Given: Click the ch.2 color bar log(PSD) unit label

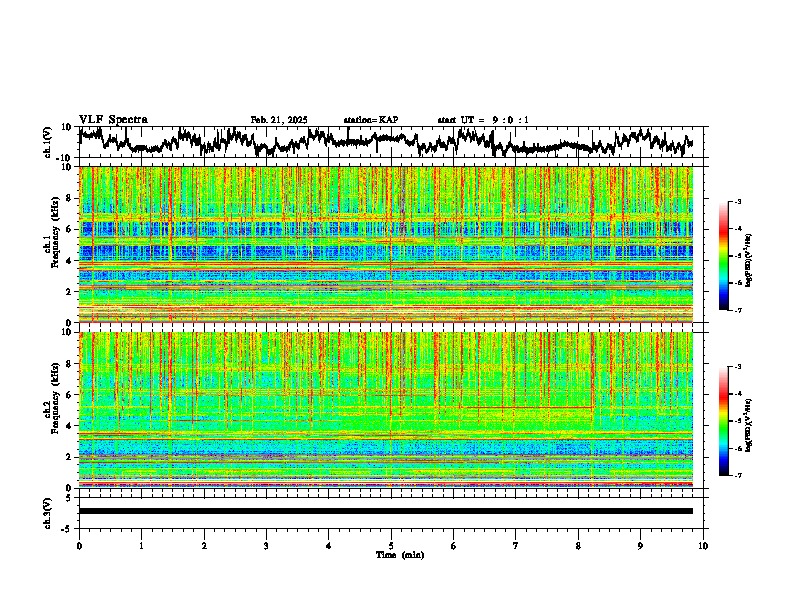Looking at the screenshot, I should [749, 425].
